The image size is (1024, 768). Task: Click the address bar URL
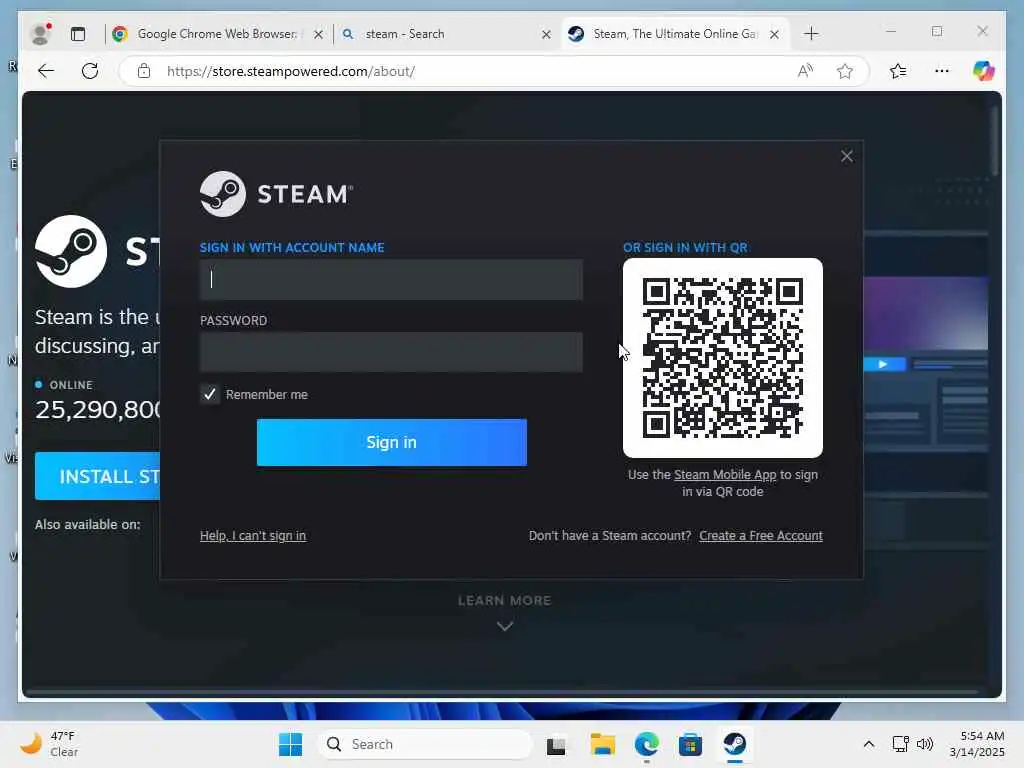tap(291, 71)
